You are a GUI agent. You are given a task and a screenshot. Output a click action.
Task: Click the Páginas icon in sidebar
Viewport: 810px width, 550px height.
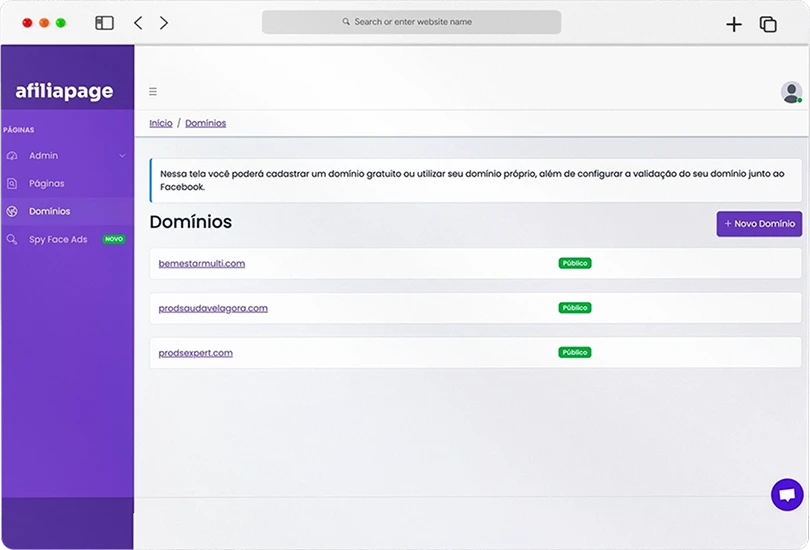tap(12, 184)
